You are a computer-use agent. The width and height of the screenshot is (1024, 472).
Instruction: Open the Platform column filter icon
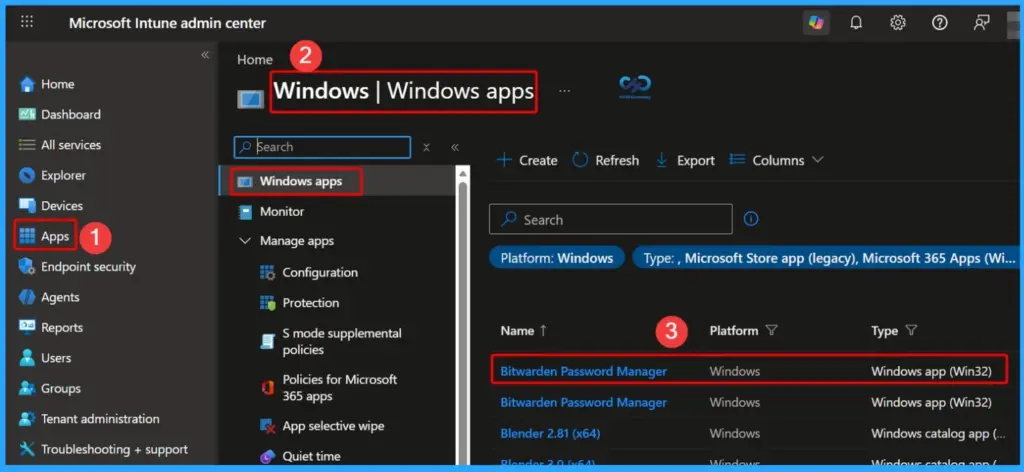click(771, 331)
